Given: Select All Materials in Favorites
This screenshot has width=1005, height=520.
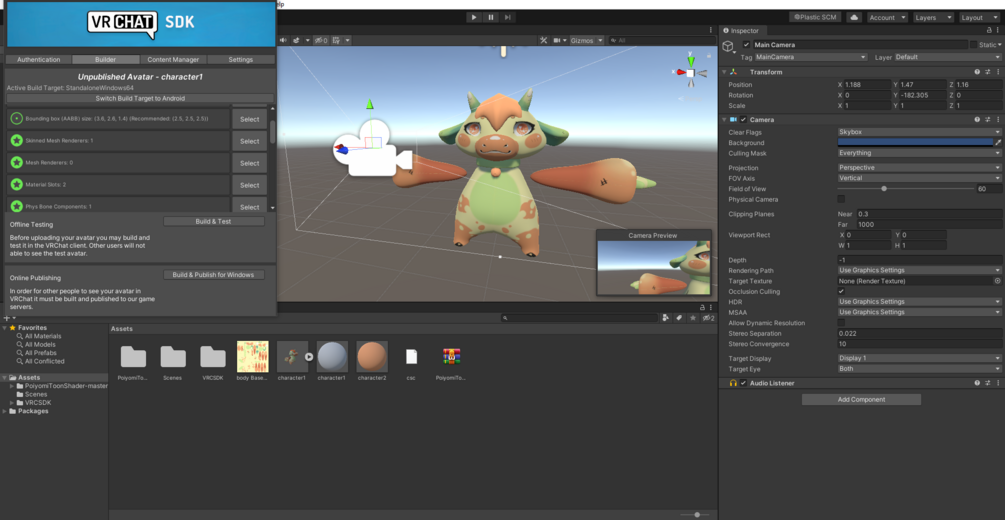Looking at the screenshot, I should pos(43,336).
